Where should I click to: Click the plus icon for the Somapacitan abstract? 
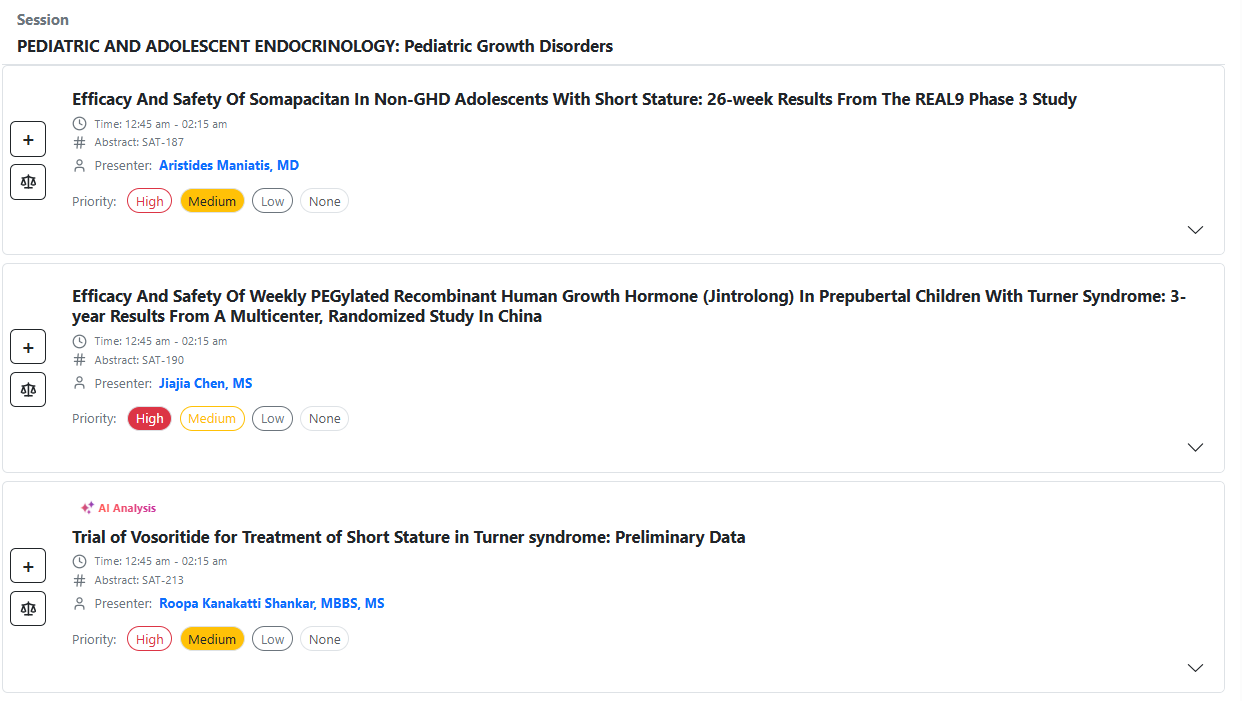click(x=28, y=140)
